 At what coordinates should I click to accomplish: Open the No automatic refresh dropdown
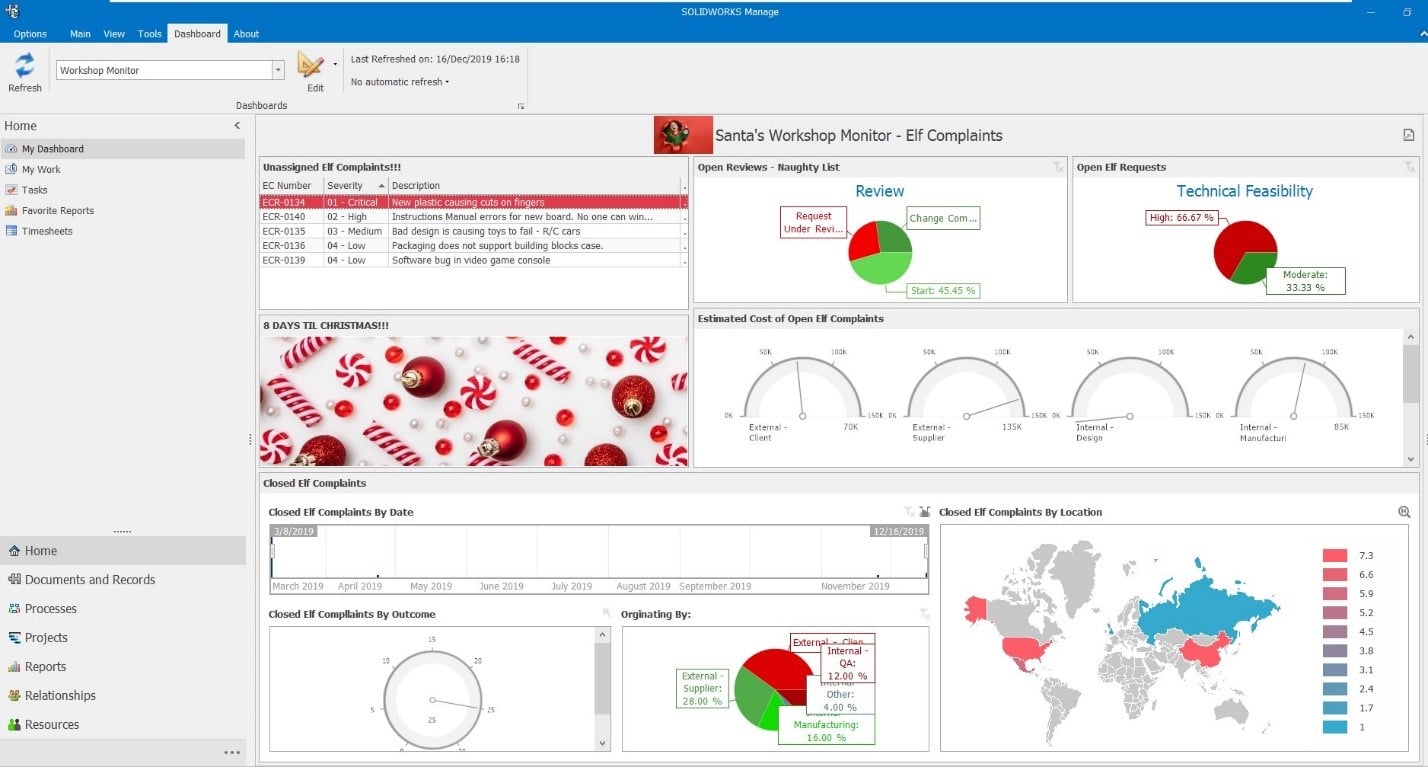pos(400,82)
